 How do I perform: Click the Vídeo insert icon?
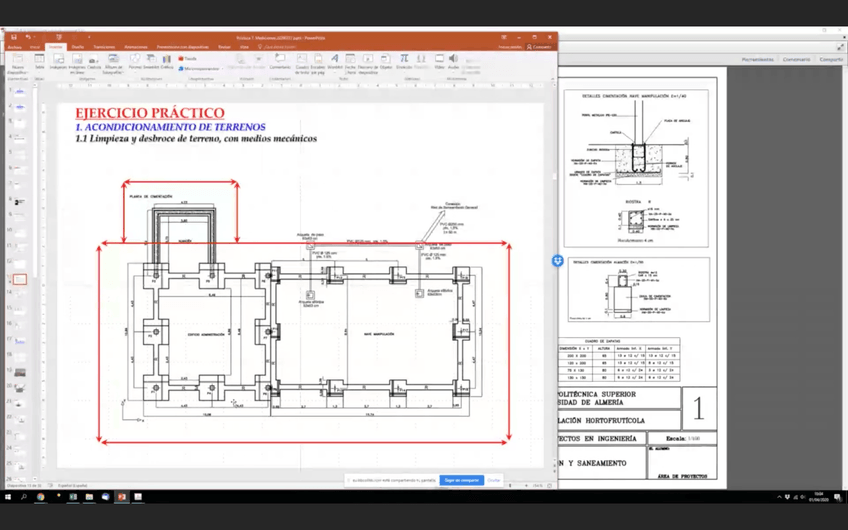pos(439,61)
